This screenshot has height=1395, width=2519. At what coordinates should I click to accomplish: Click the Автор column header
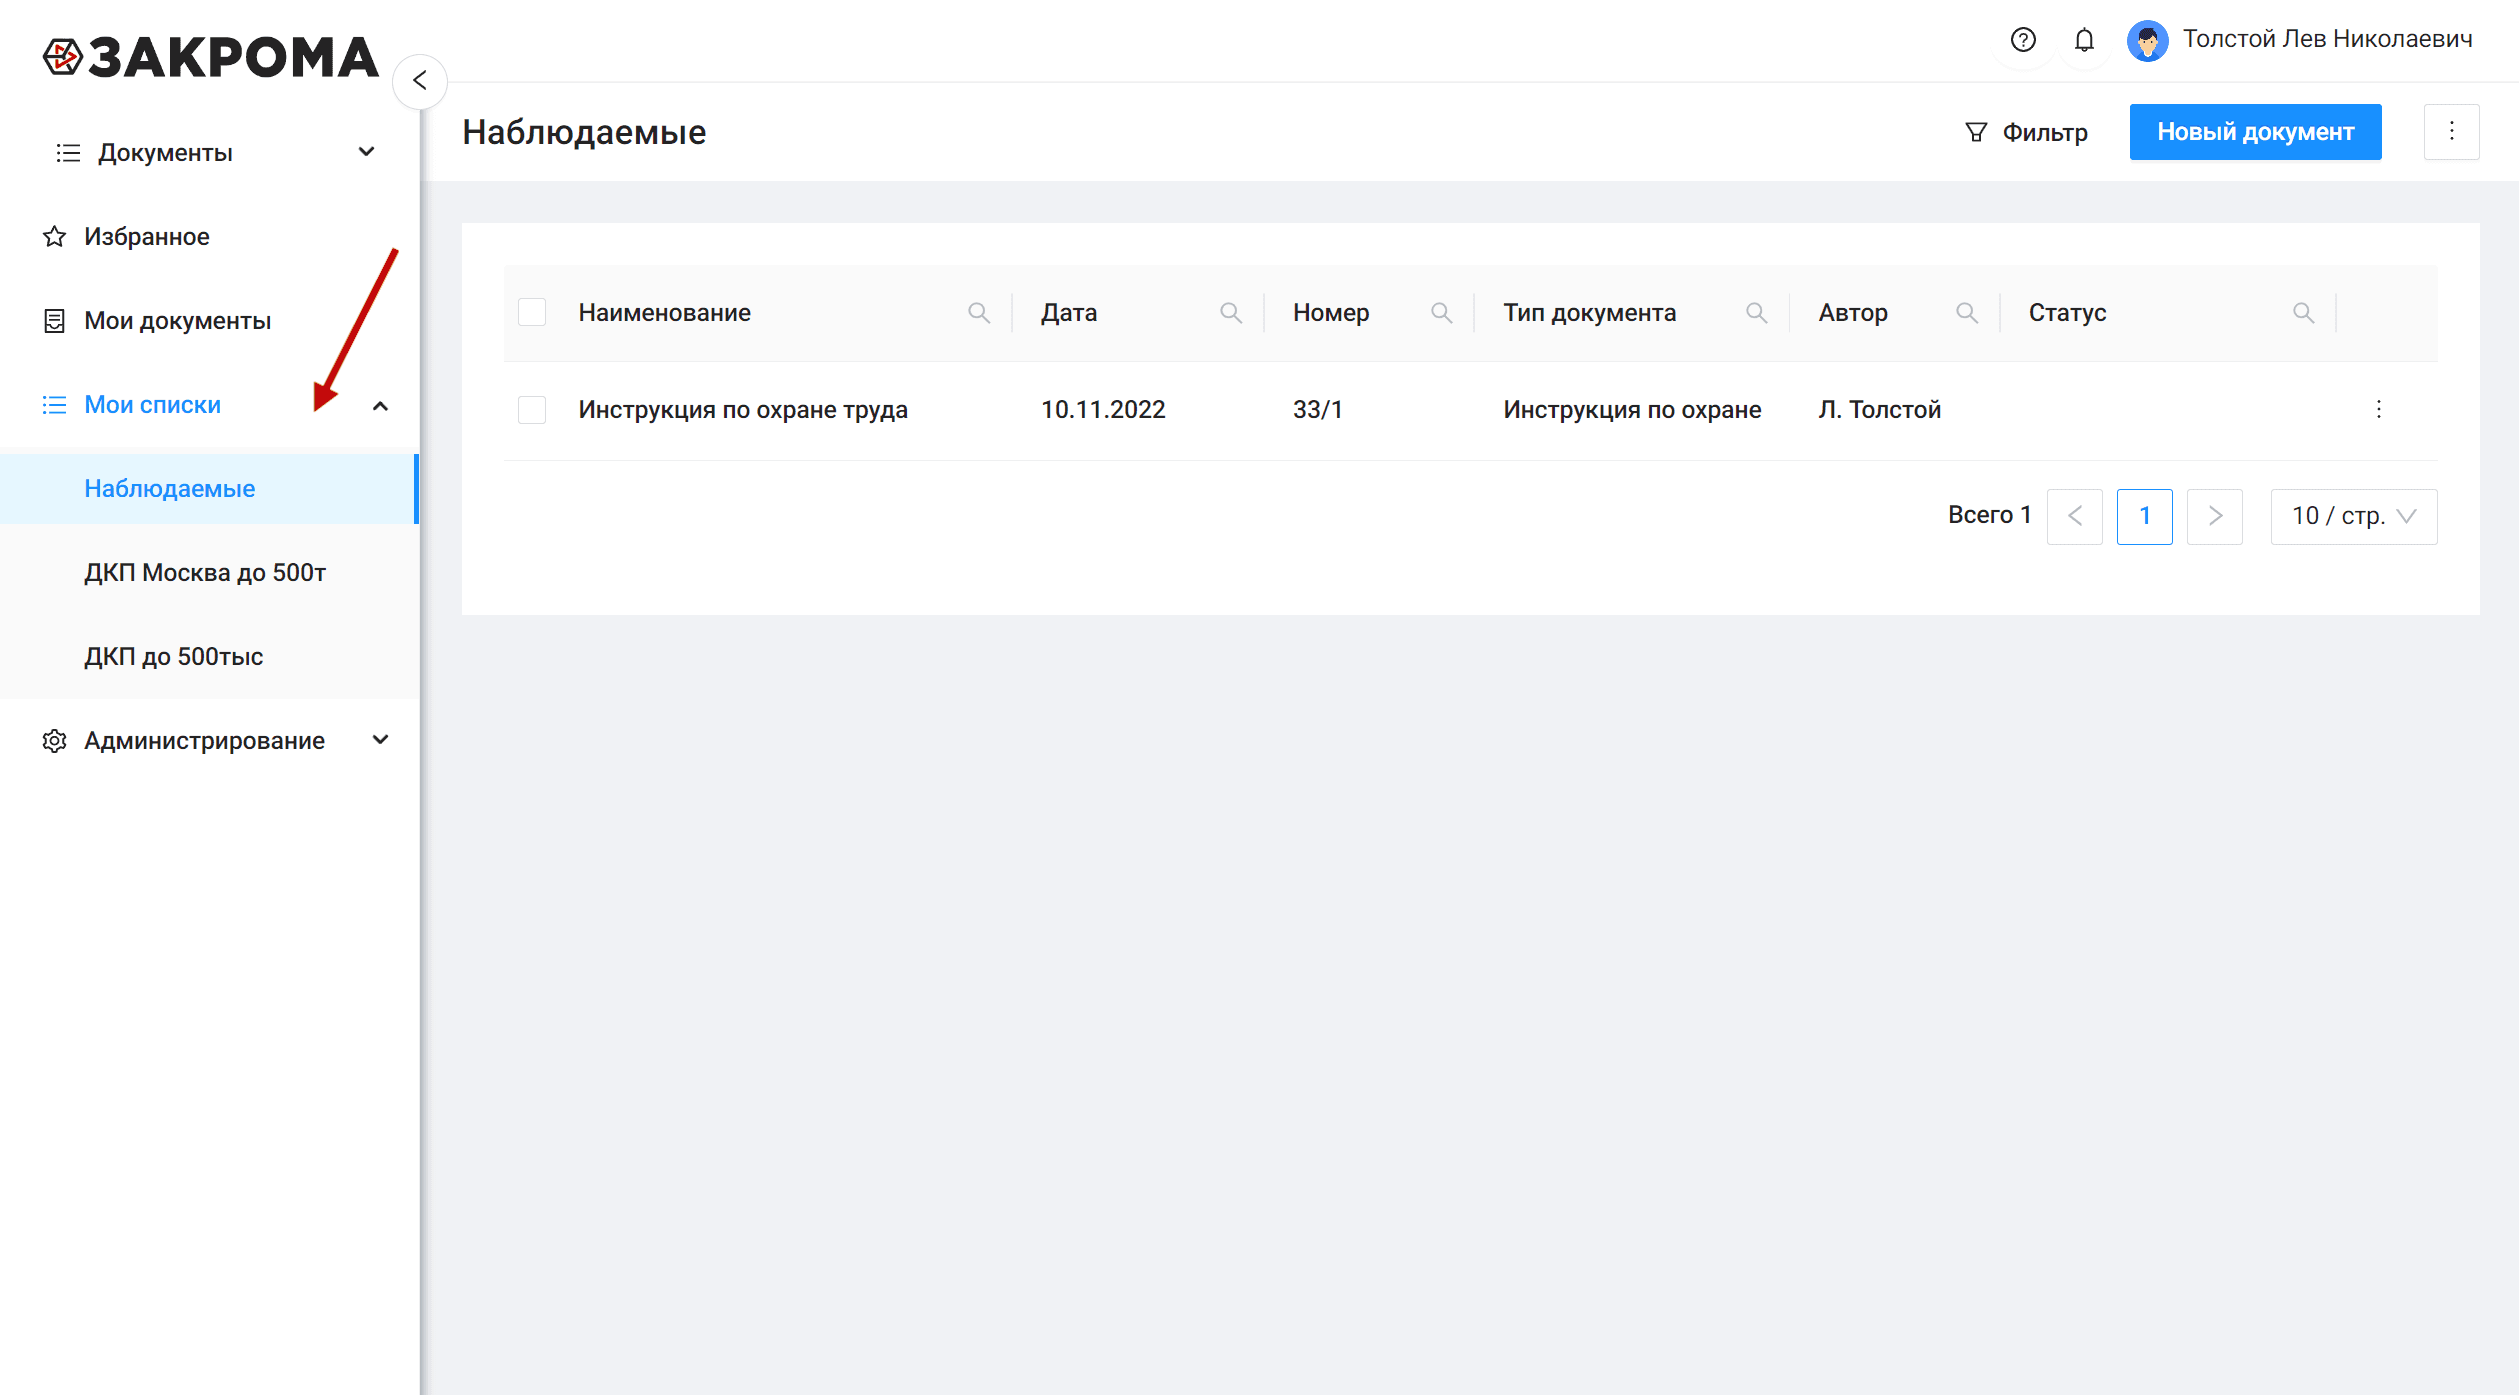click(1853, 313)
